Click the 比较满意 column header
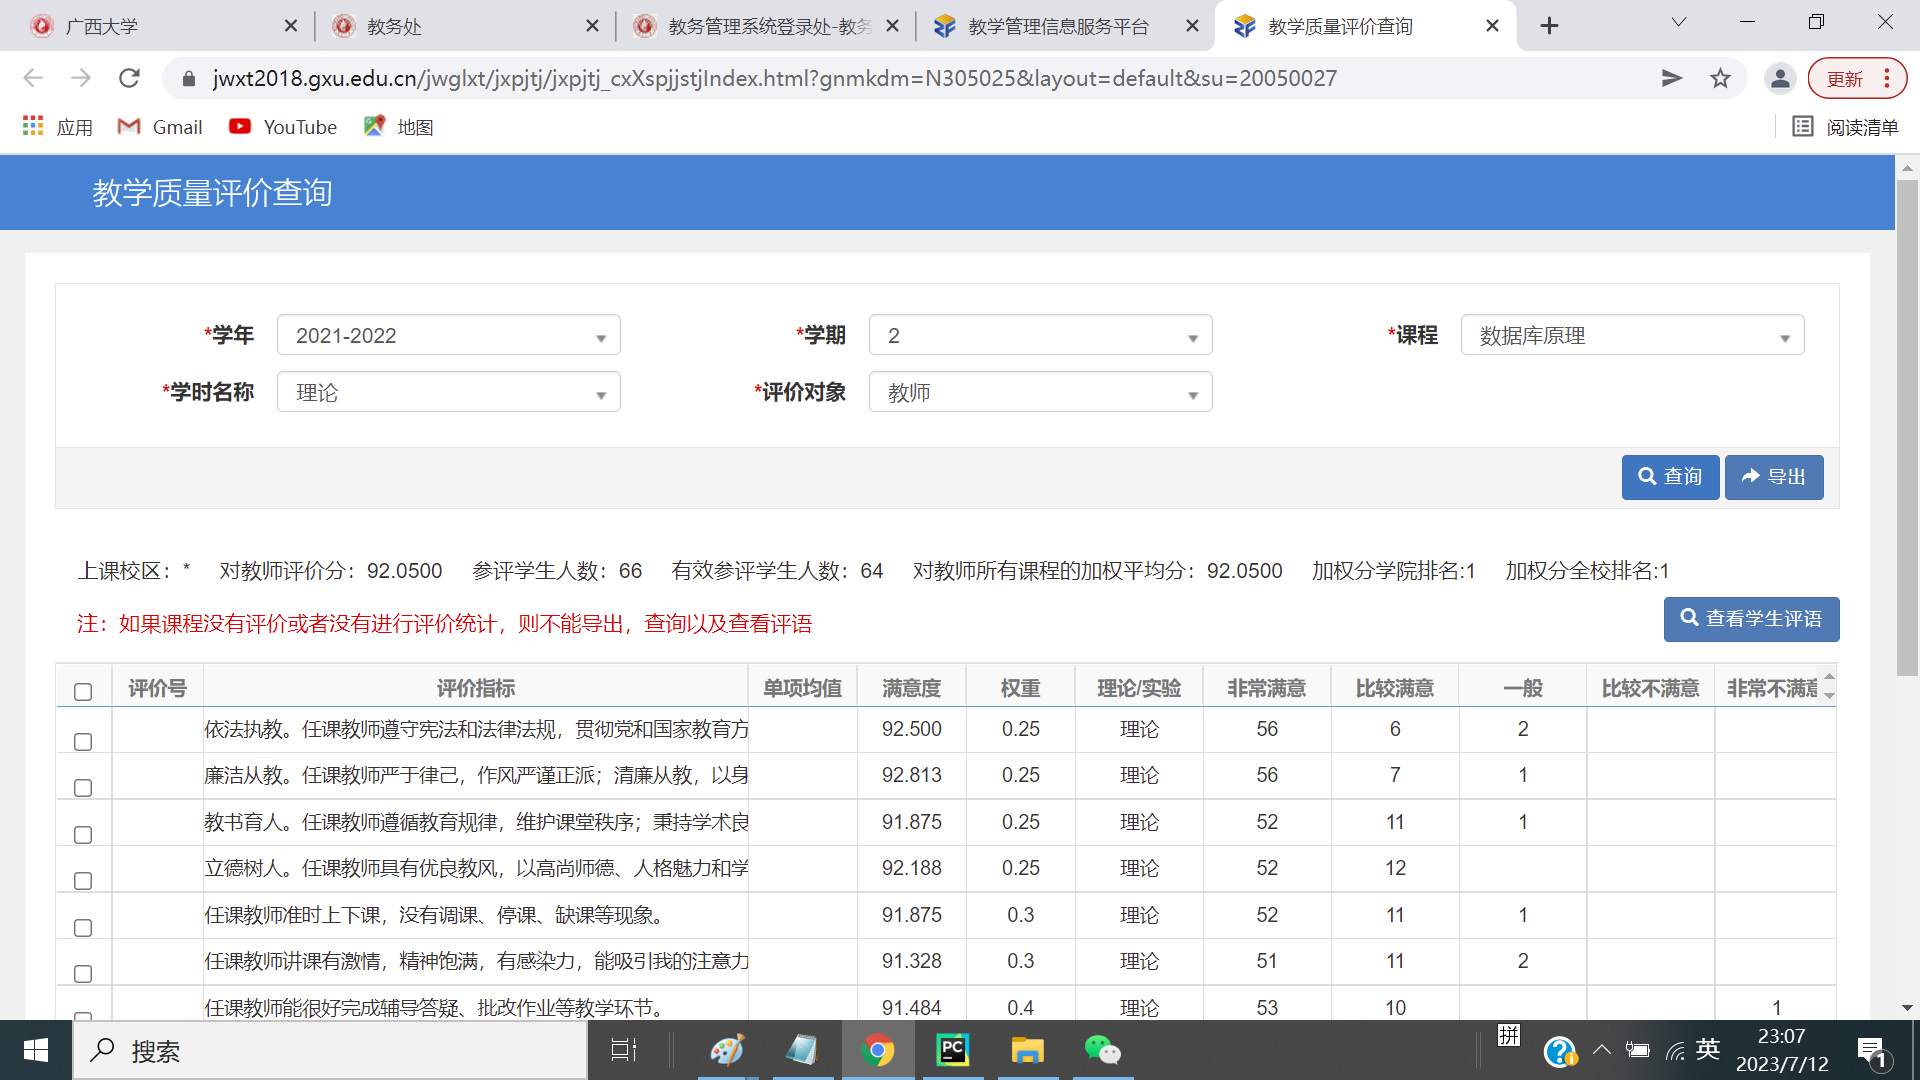Image resolution: width=1920 pixels, height=1080 pixels. pyautogui.click(x=1394, y=688)
